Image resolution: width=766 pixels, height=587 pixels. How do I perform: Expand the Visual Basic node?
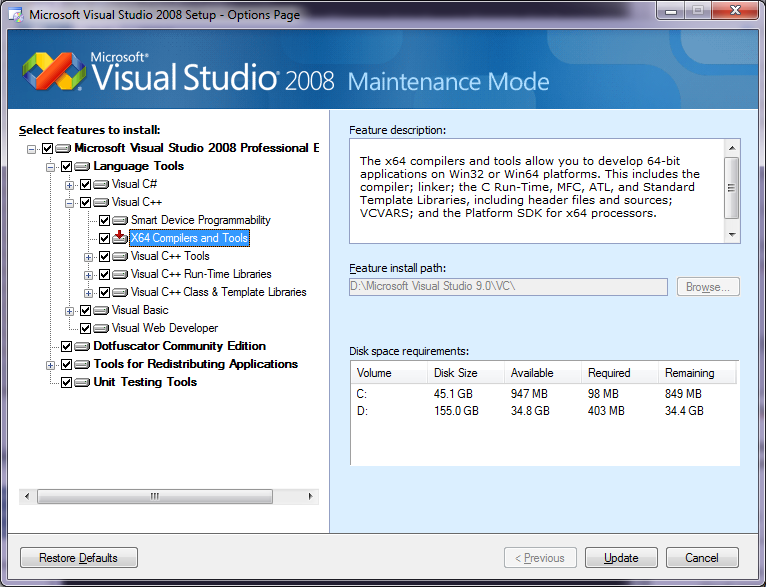pyautogui.click(x=69, y=311)
